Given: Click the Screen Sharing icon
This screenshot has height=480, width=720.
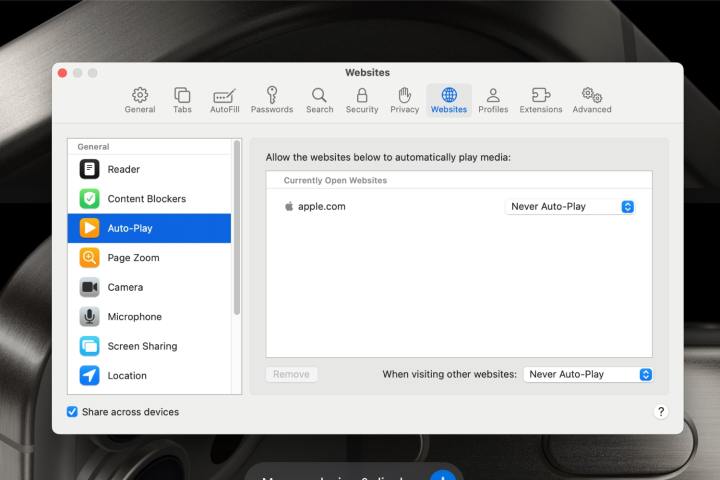Looking at the screenshot, I should pos(89,346).
